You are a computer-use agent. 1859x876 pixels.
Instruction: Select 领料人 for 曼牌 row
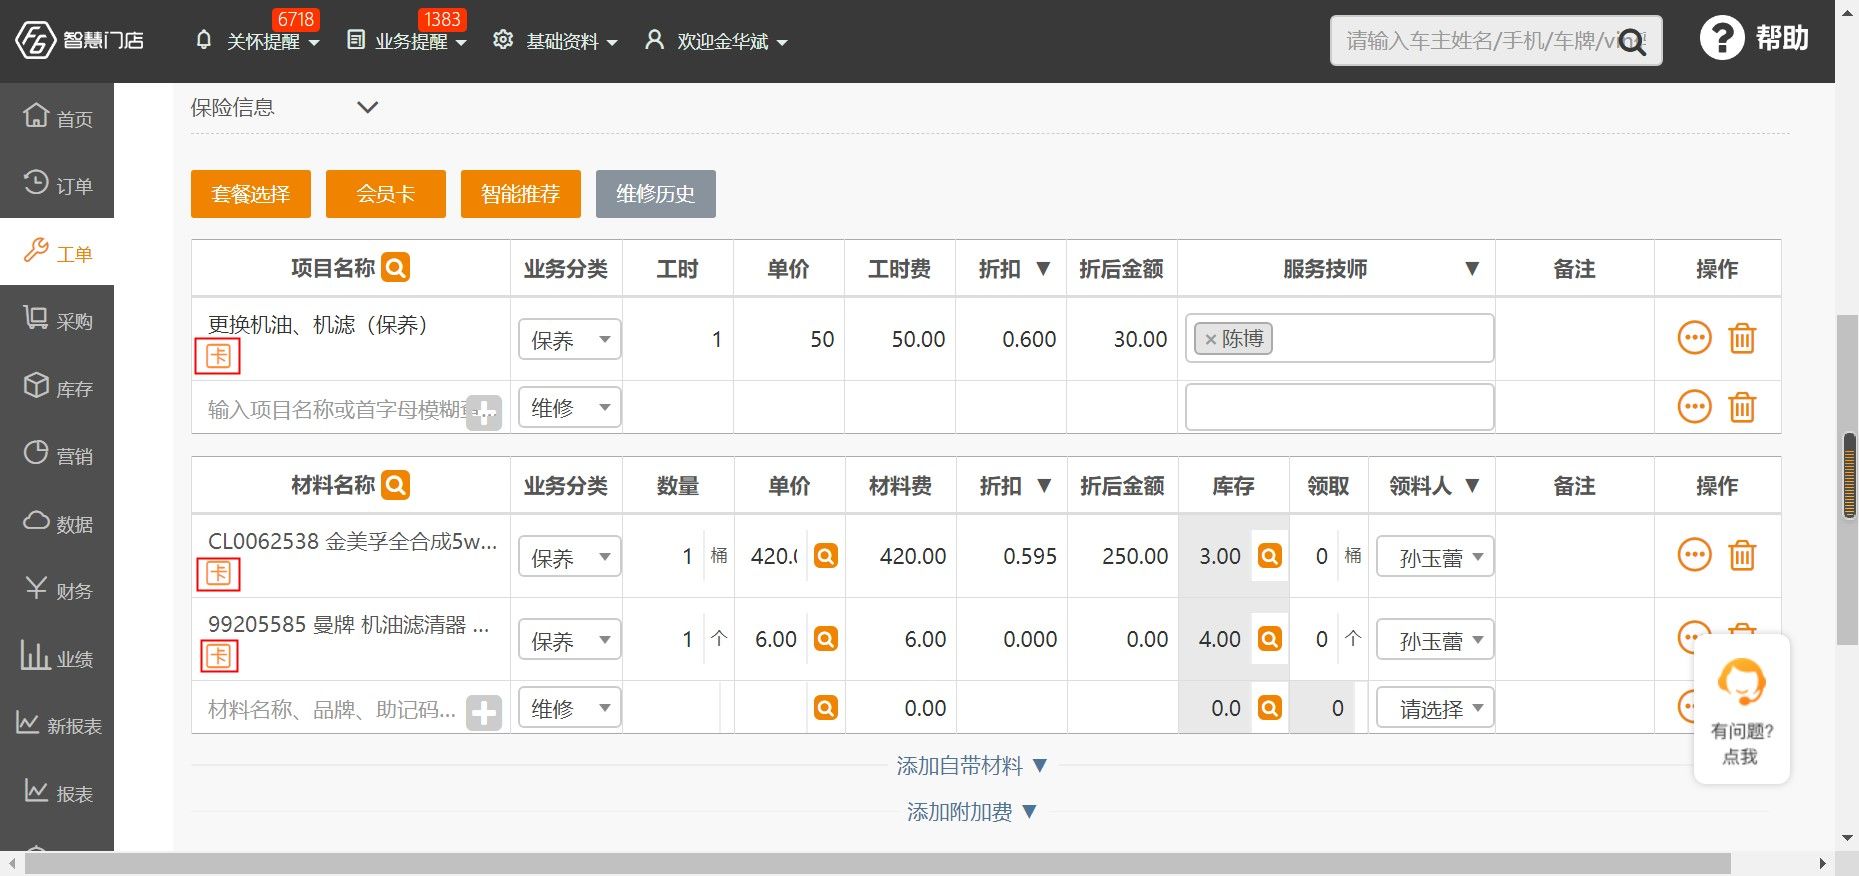pyautogui.click(x=1435, y=639)
